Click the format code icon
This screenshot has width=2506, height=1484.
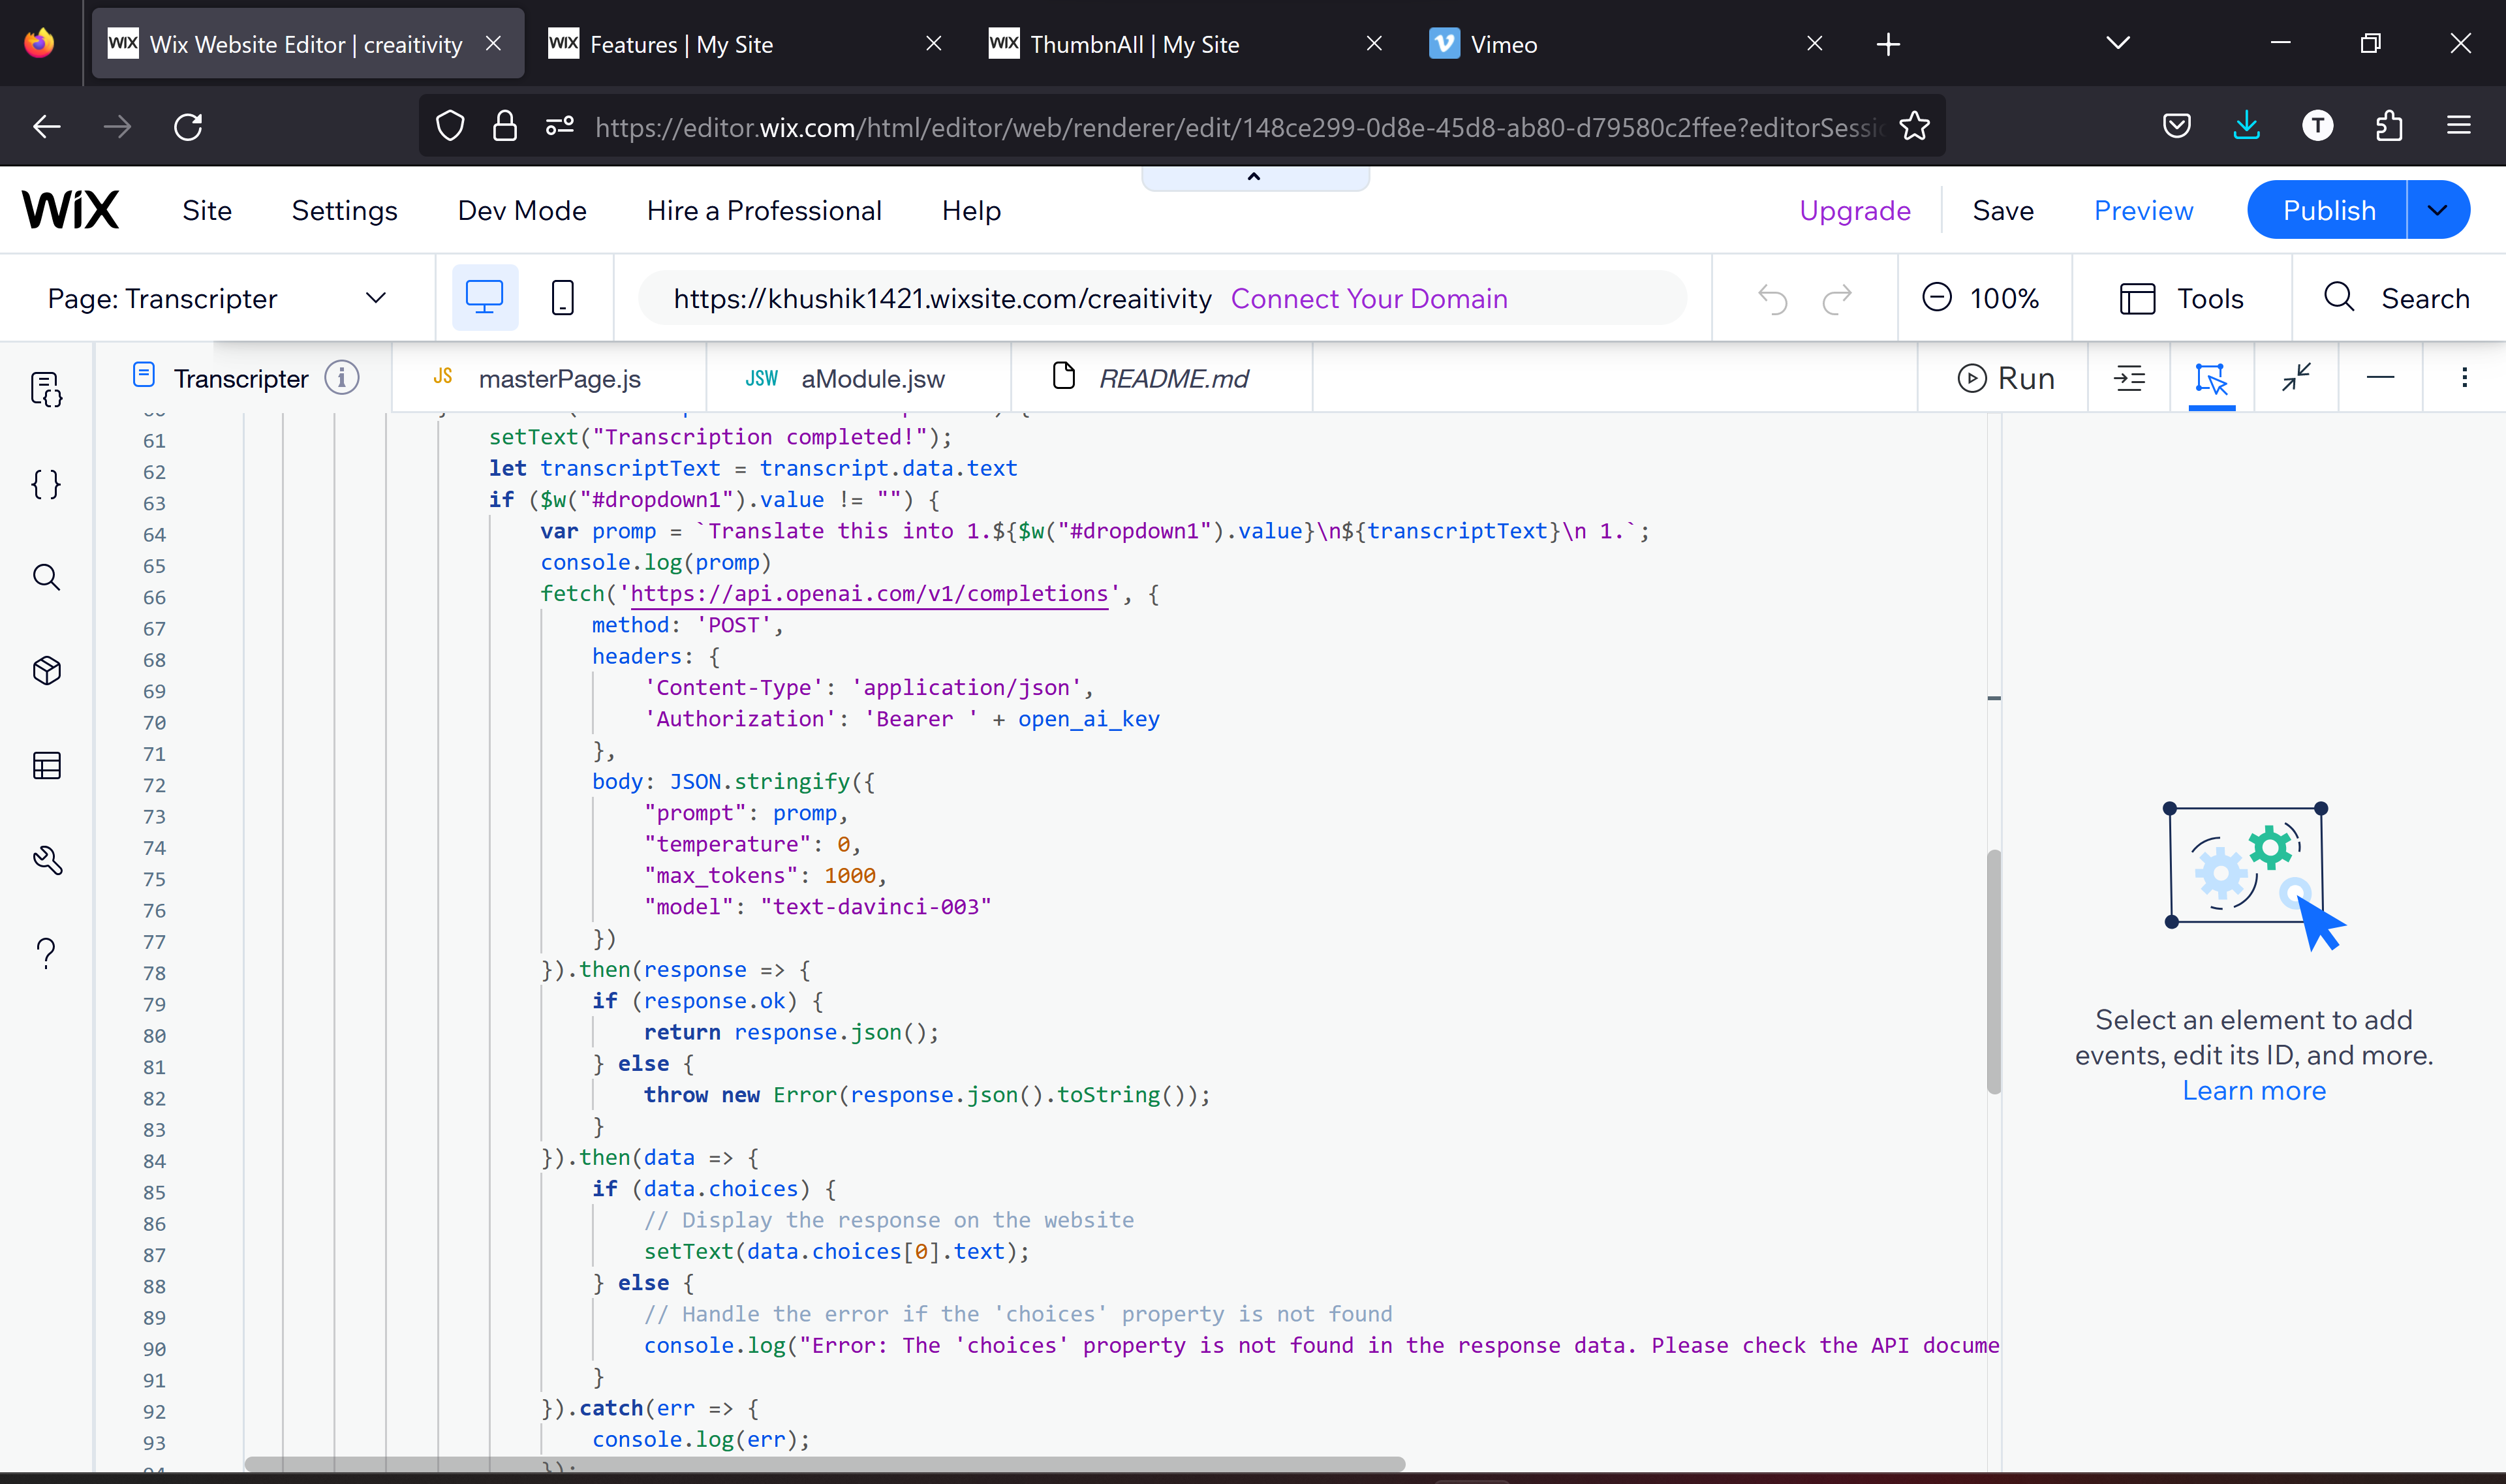[x=2129, y=378]
